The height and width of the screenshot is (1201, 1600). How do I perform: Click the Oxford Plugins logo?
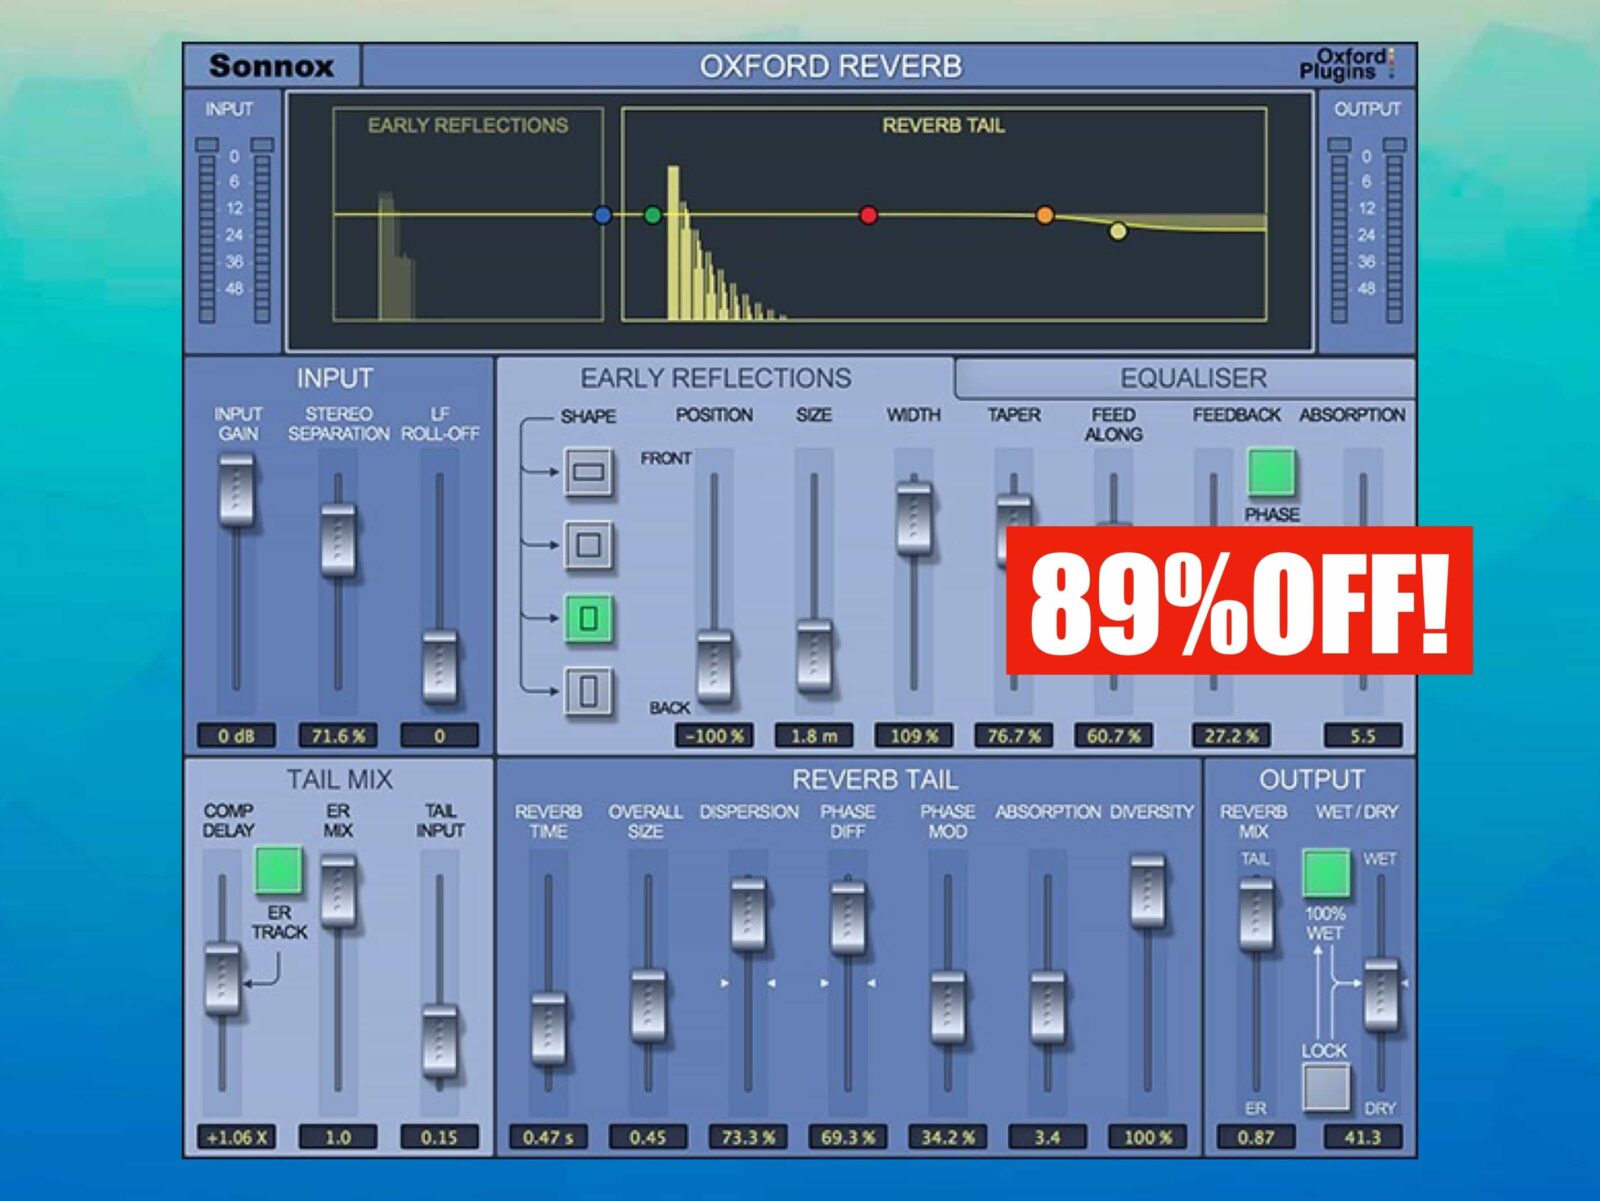point(1346,65)
